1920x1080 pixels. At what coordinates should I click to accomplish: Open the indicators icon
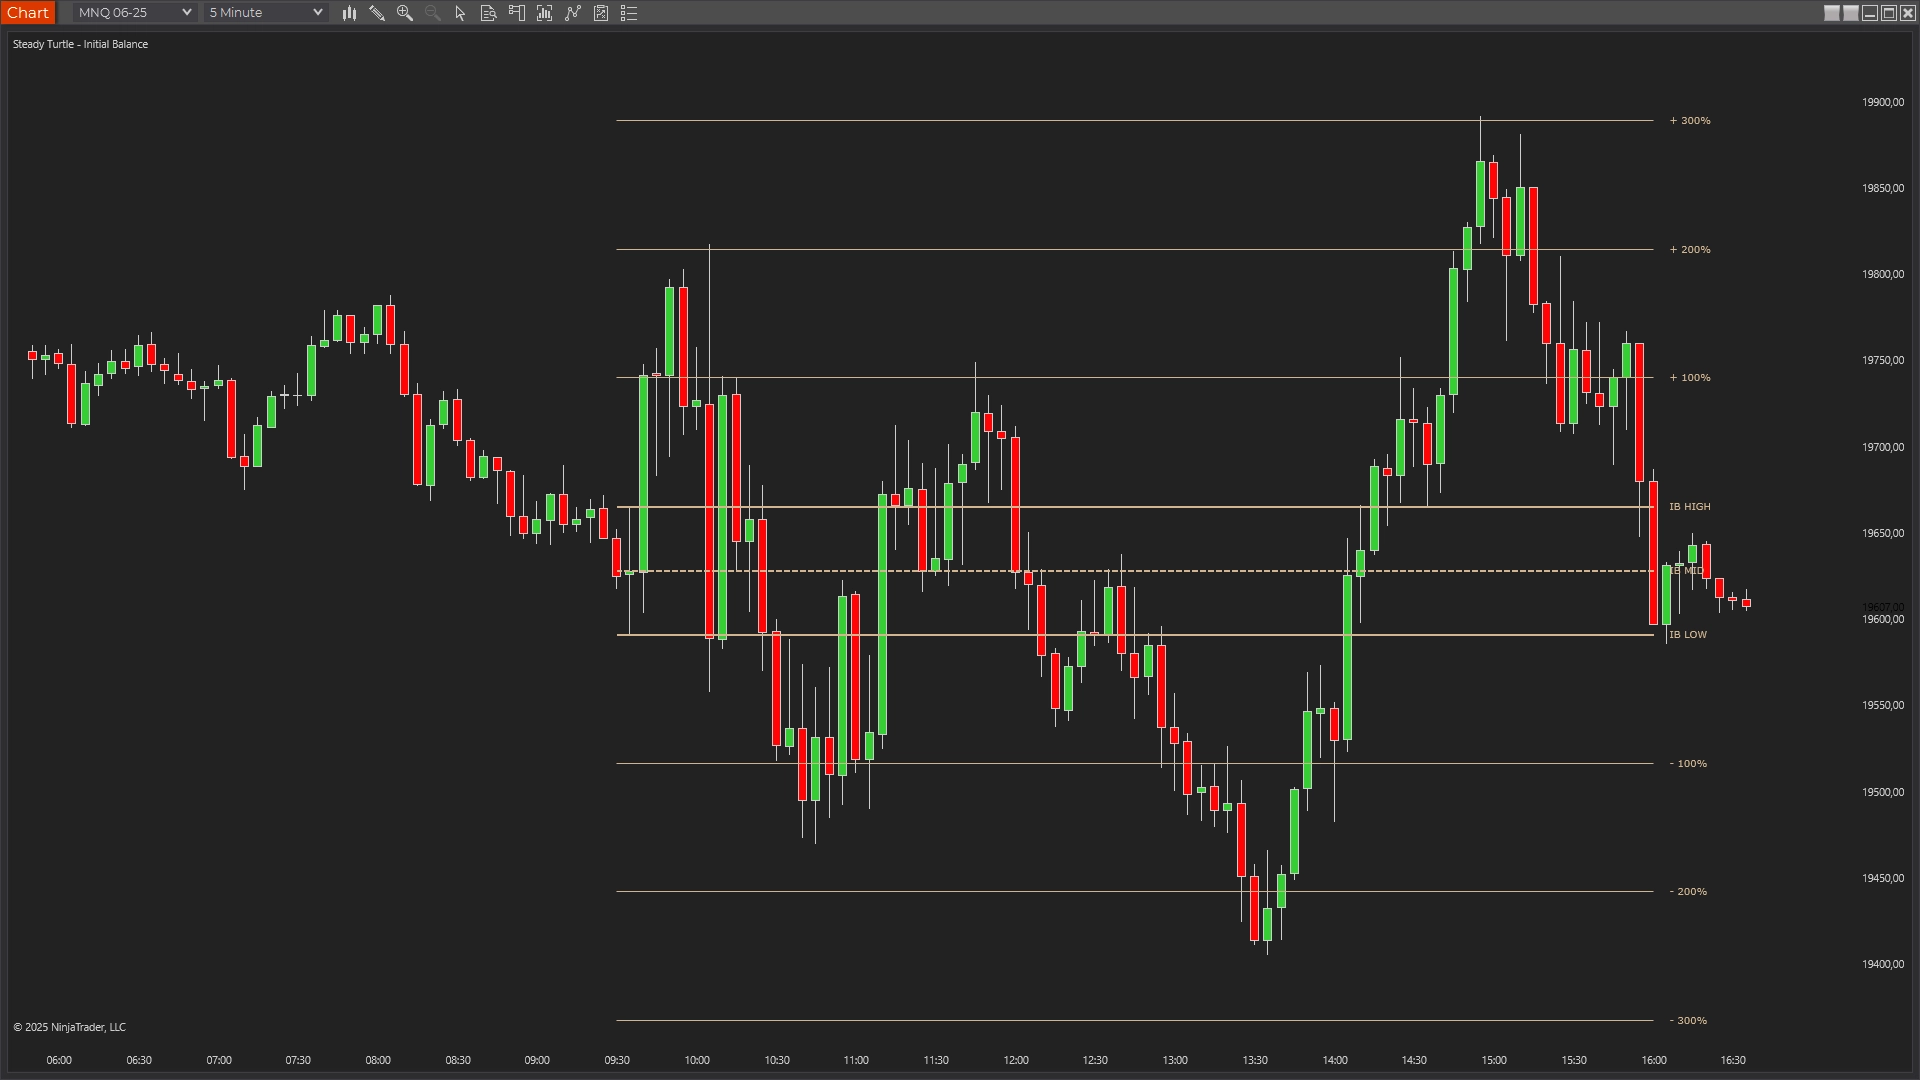573,13
